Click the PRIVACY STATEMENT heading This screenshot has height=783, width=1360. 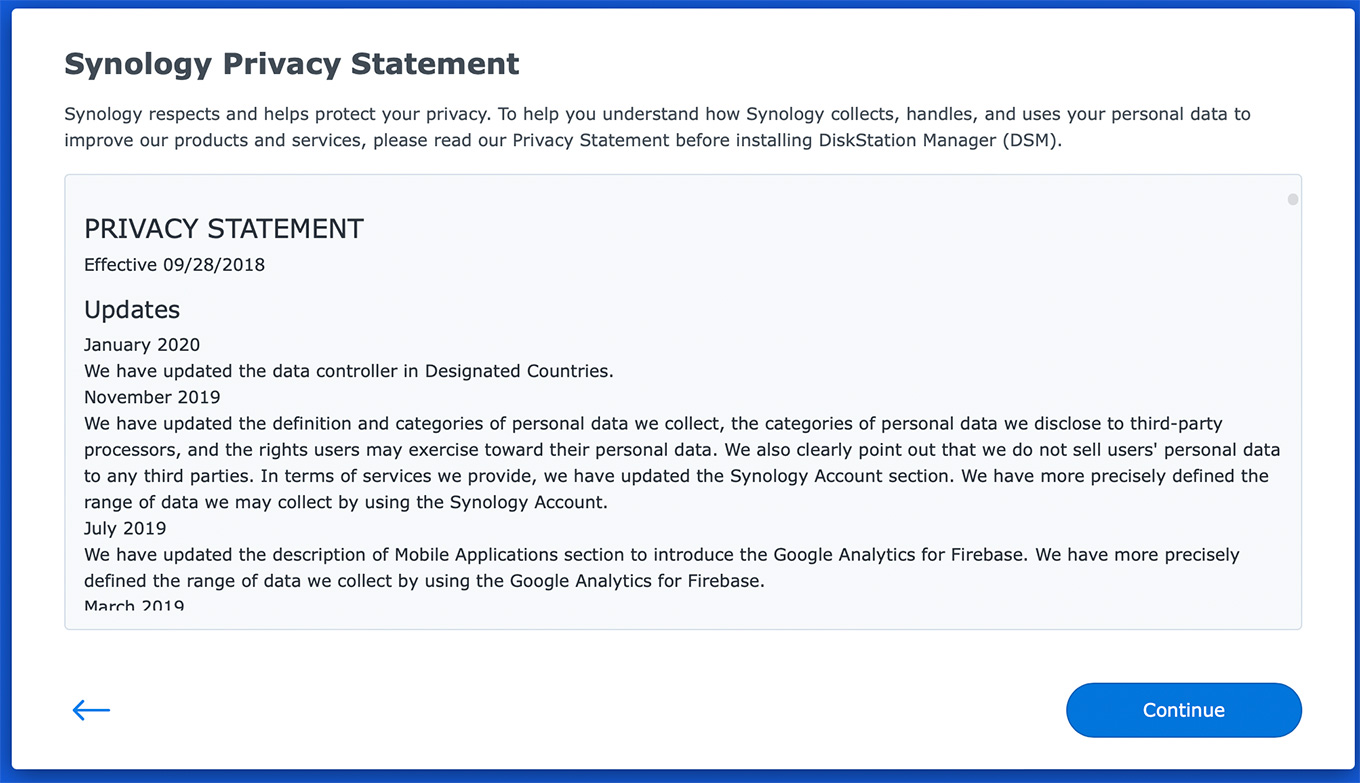click(223, 229)
